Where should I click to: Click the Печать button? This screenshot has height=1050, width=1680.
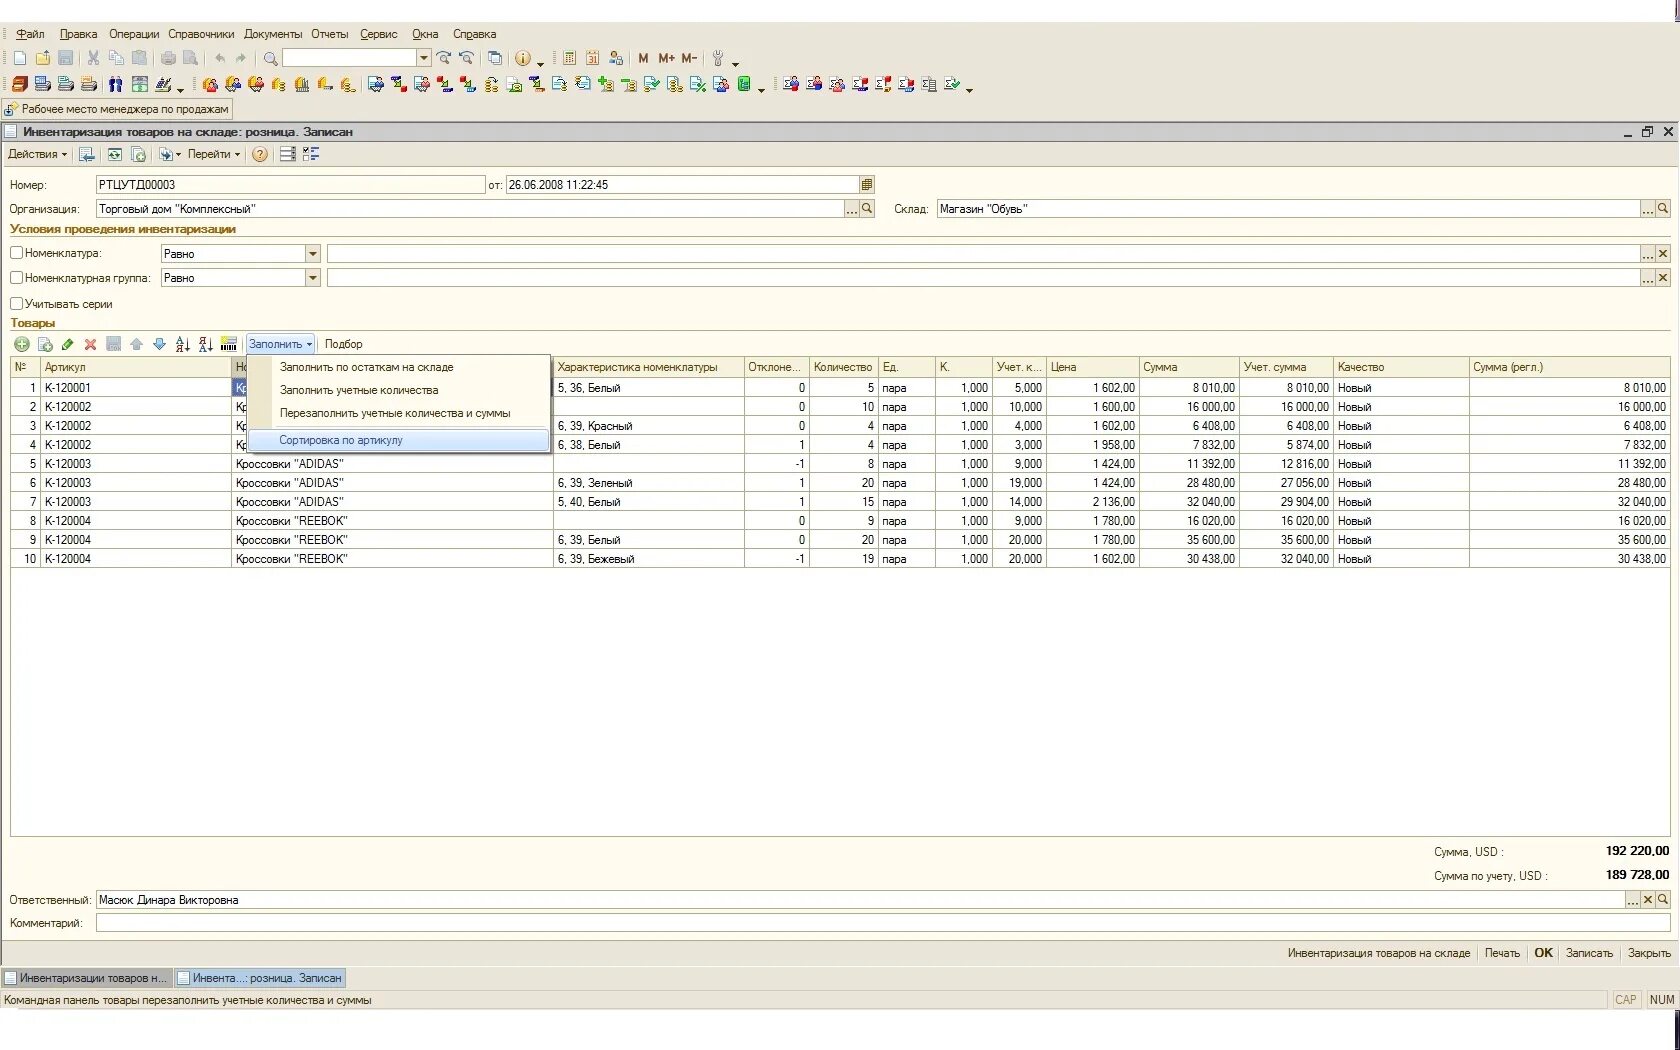[1502, 953]
